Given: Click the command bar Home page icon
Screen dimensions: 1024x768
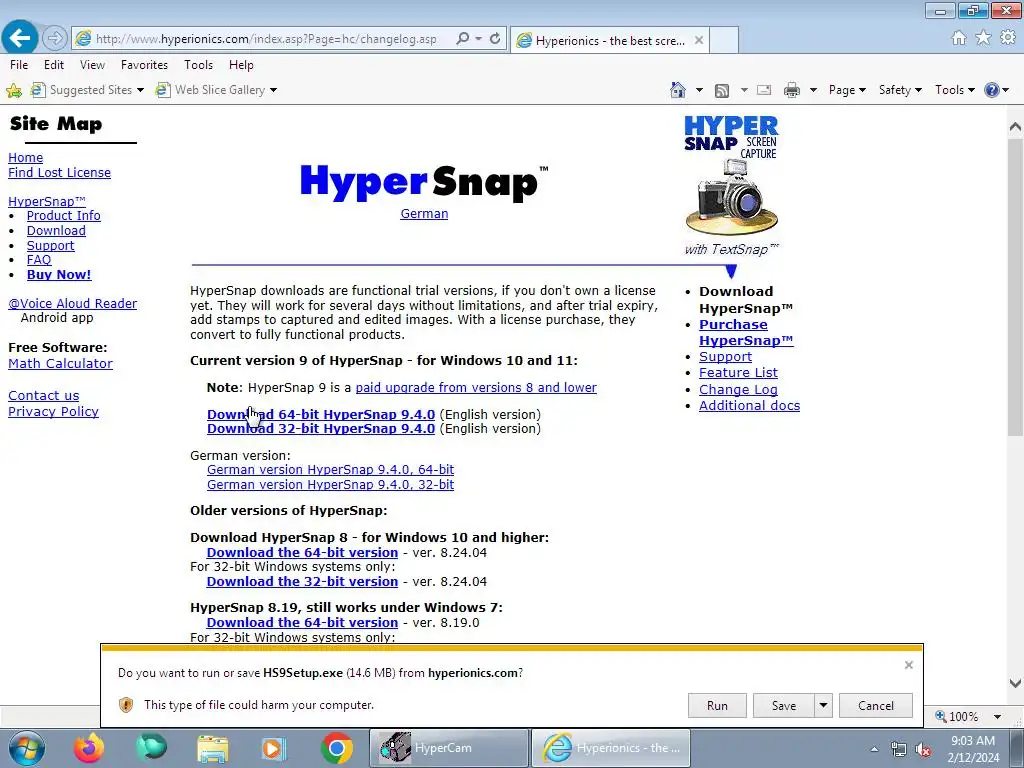Looking at the screenshot, I should 678,90.
